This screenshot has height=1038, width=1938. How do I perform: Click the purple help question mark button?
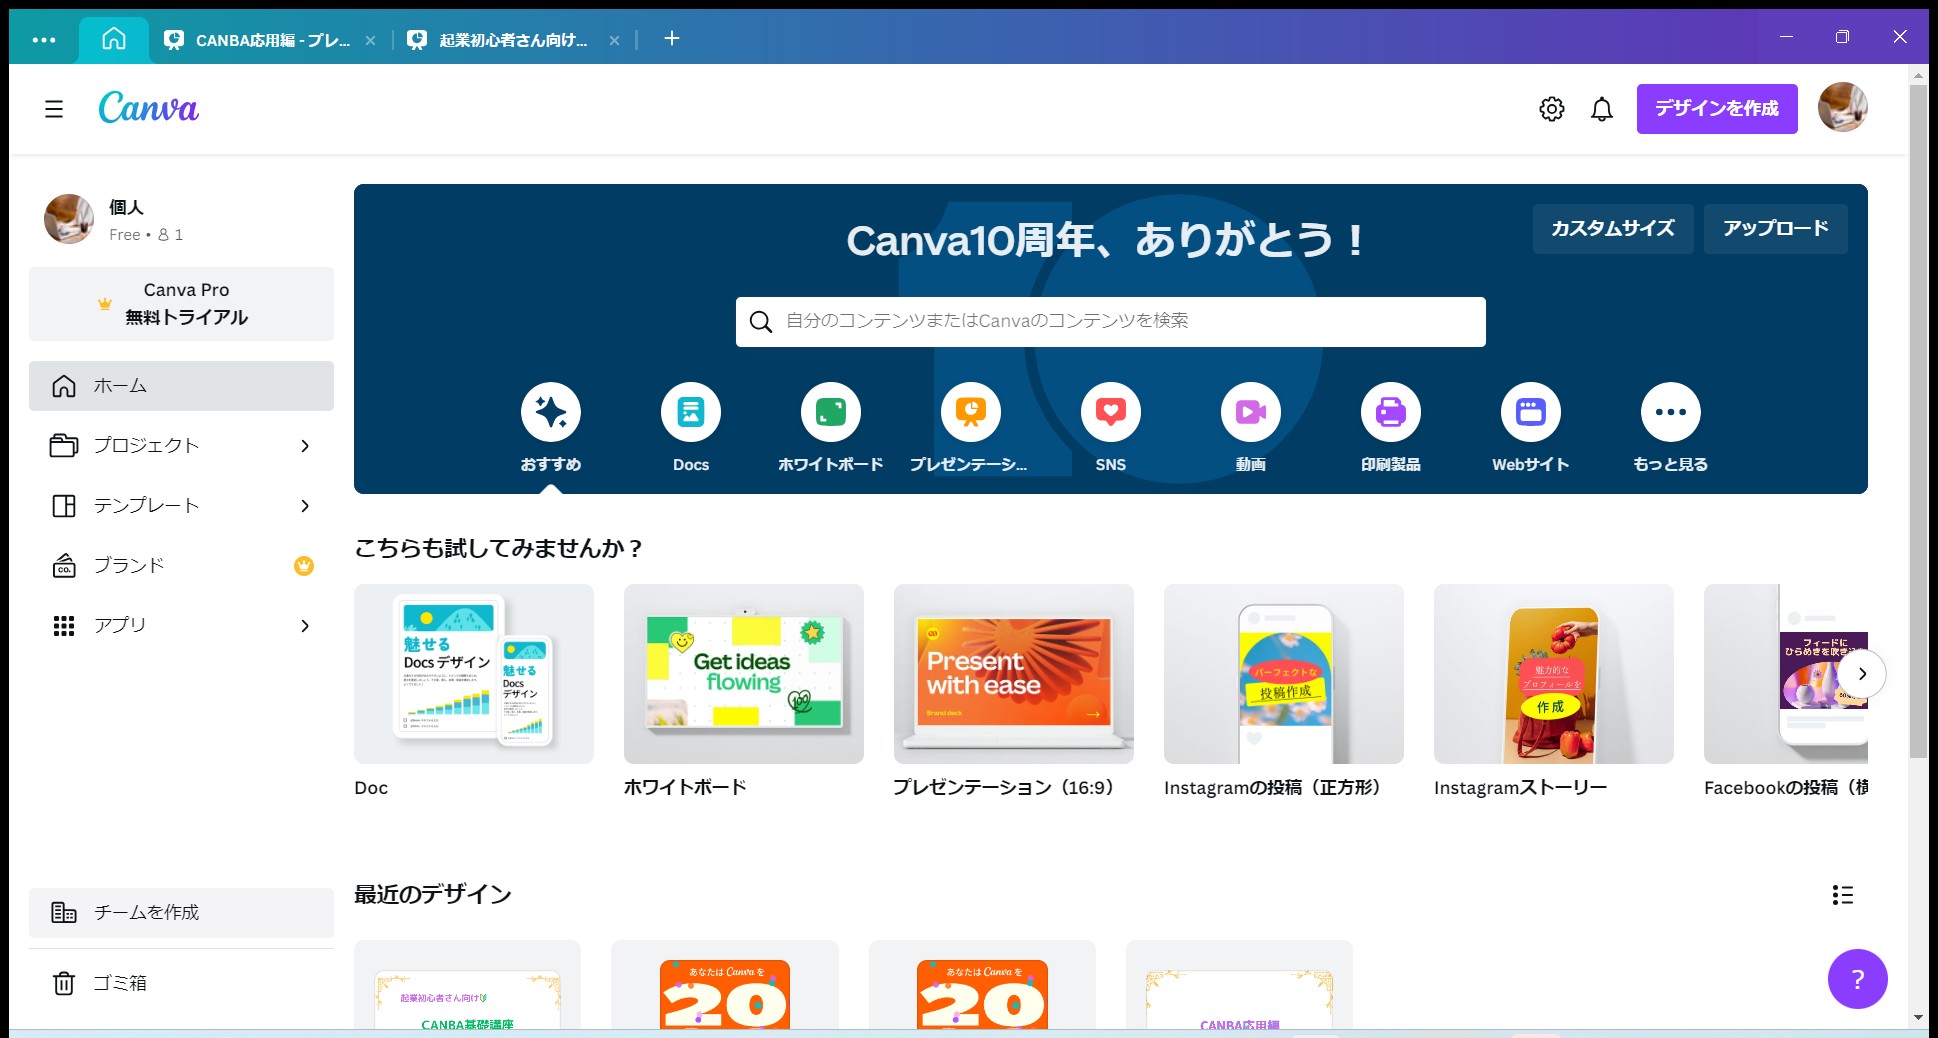coord(1858,979)
